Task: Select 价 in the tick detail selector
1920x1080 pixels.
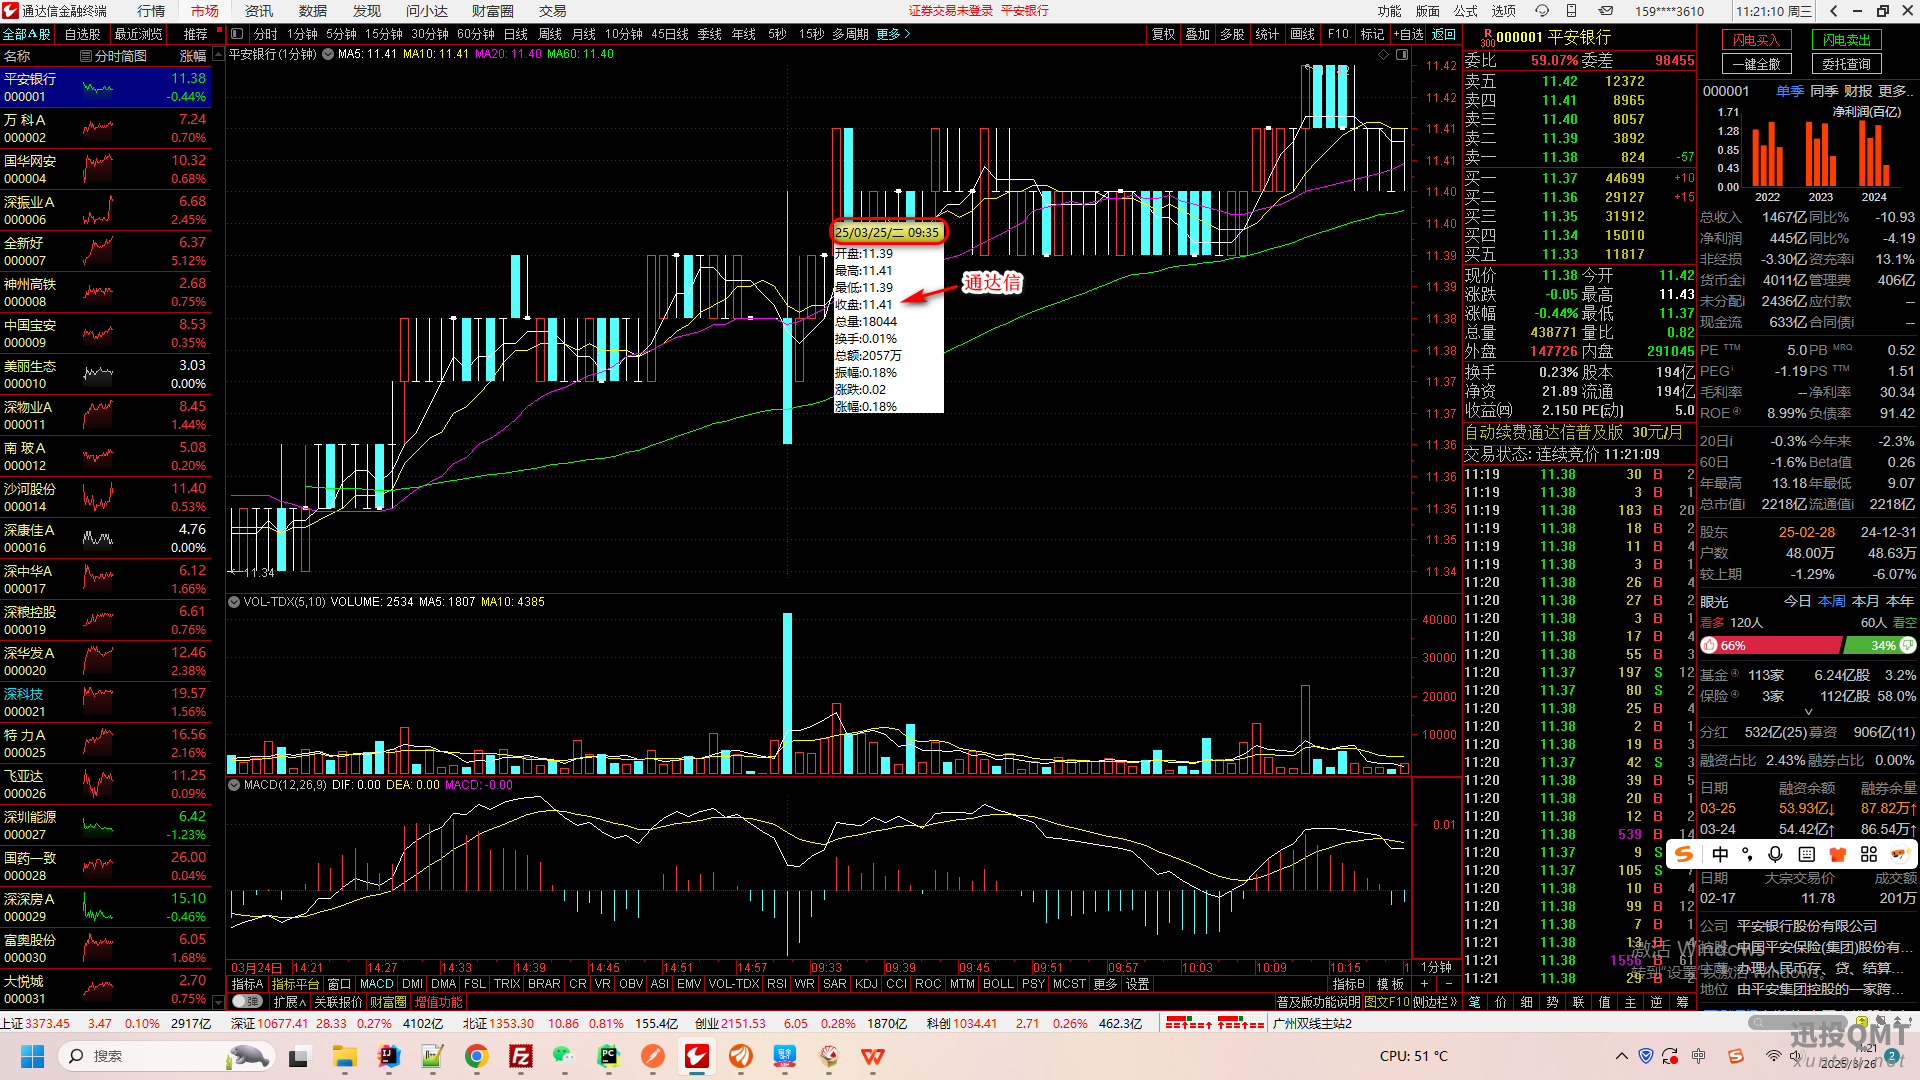Action: coord(1500,1002)
